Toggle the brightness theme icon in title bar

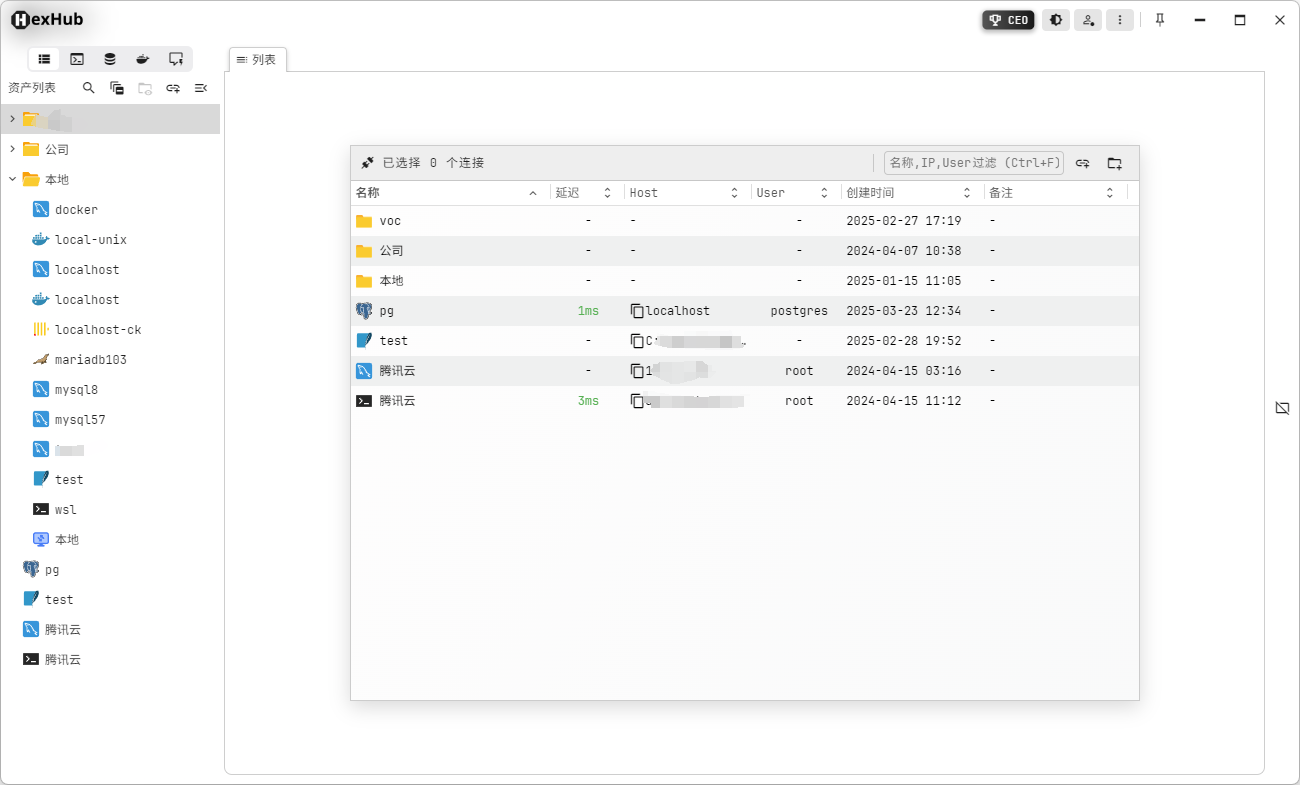point(1056,20)
